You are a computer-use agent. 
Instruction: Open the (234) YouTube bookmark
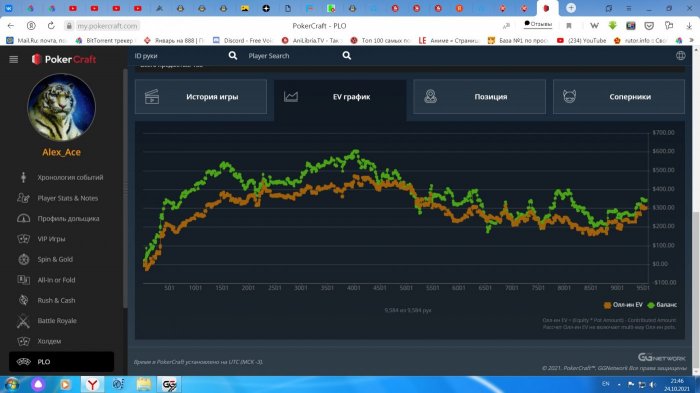582,40
